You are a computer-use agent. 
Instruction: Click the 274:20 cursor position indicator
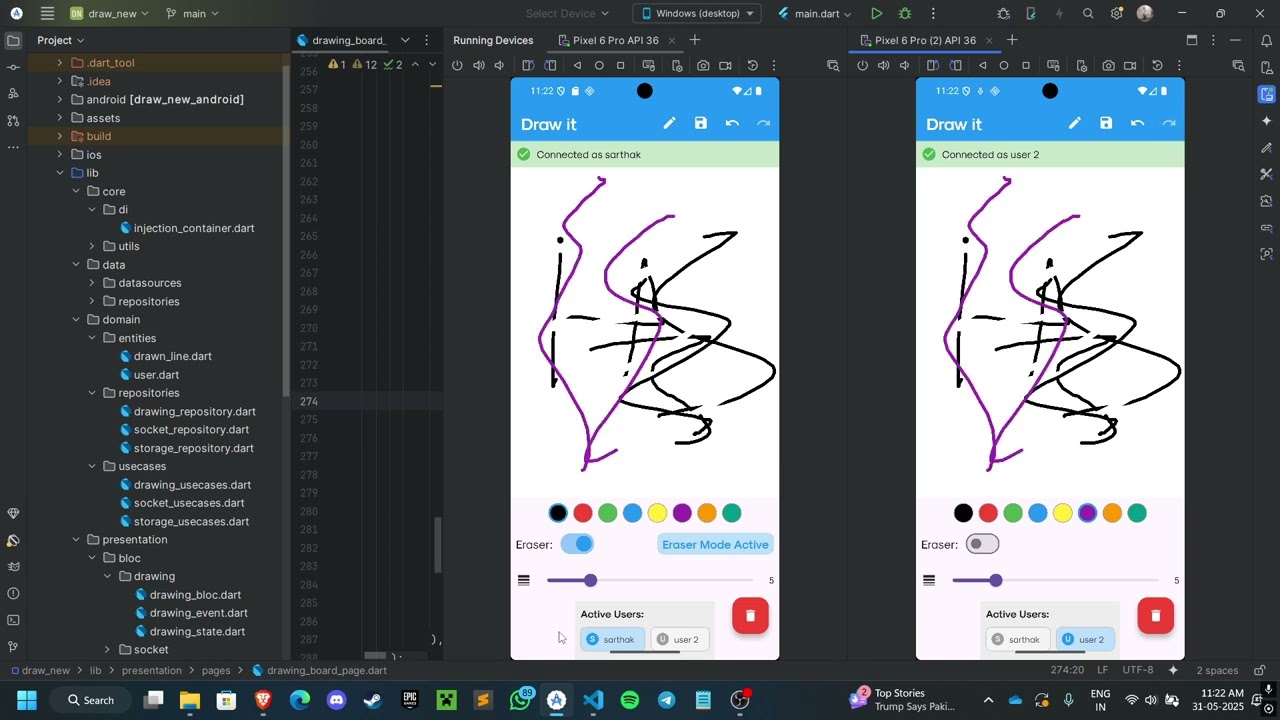pos(1067,671)
